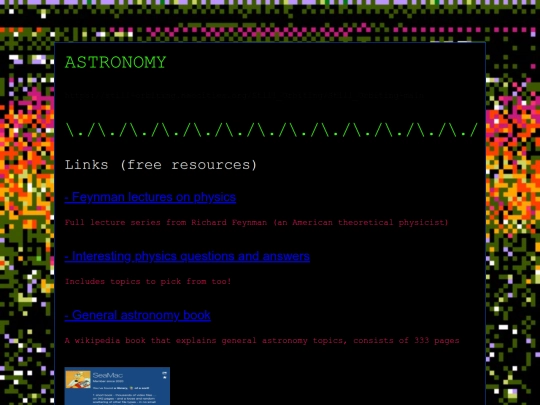This screenshot has width=540, height=405.
Task: Open the Feynman lectures on physics link
Action: point(150,197)
